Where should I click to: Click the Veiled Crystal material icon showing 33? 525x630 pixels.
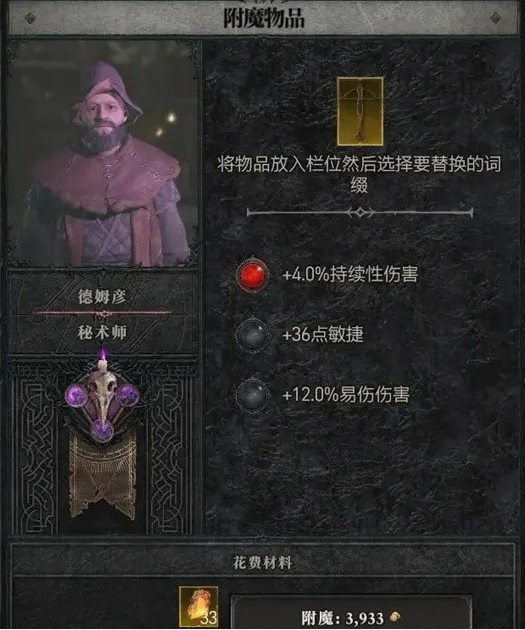pos(198,607)
